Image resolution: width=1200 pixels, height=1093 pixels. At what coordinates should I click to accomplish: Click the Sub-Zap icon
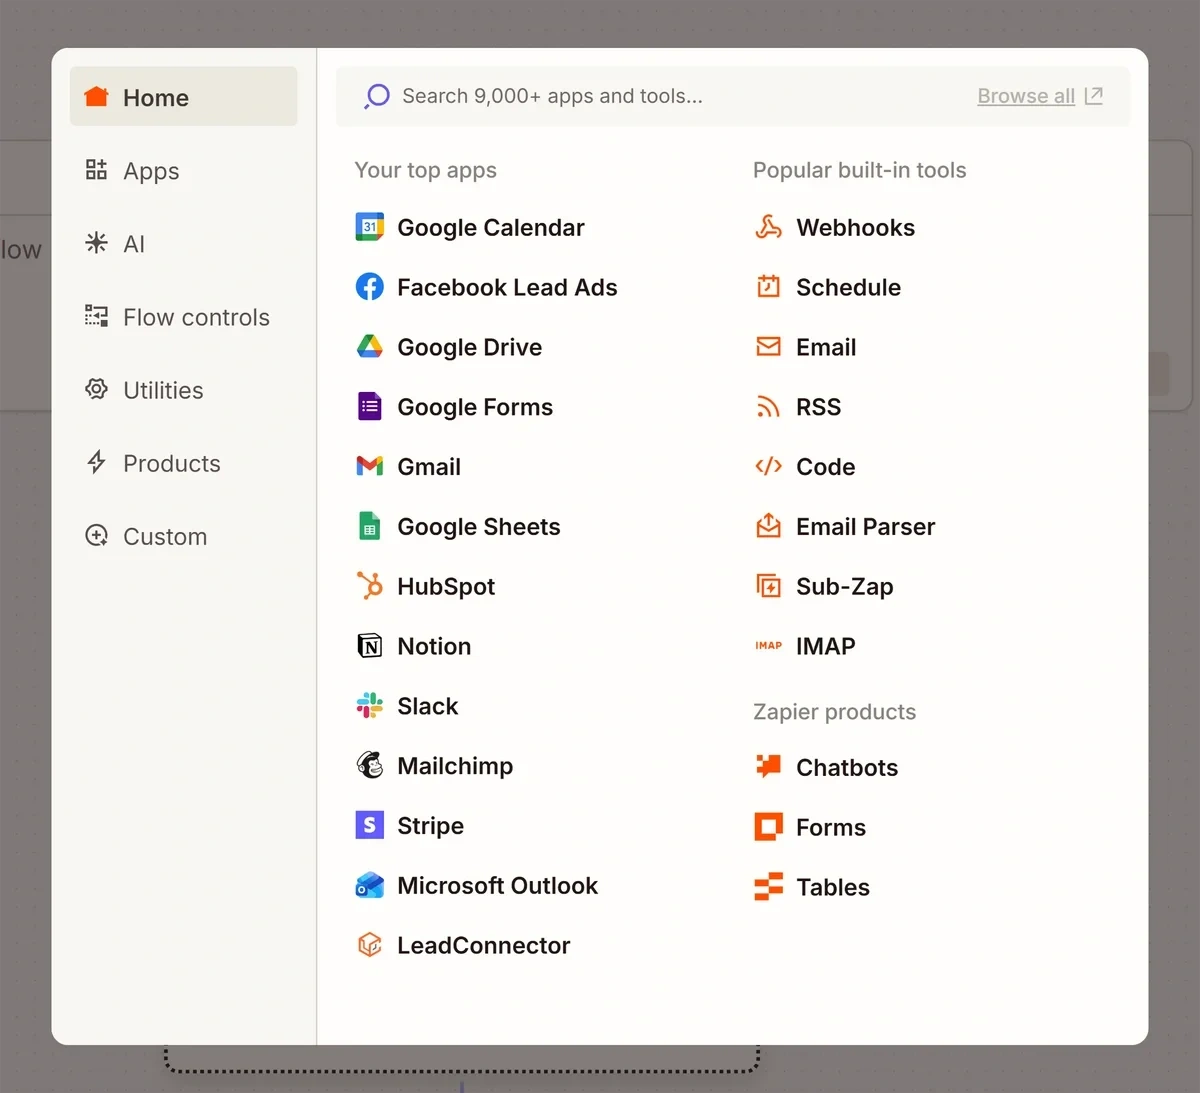tap(768, 586)
